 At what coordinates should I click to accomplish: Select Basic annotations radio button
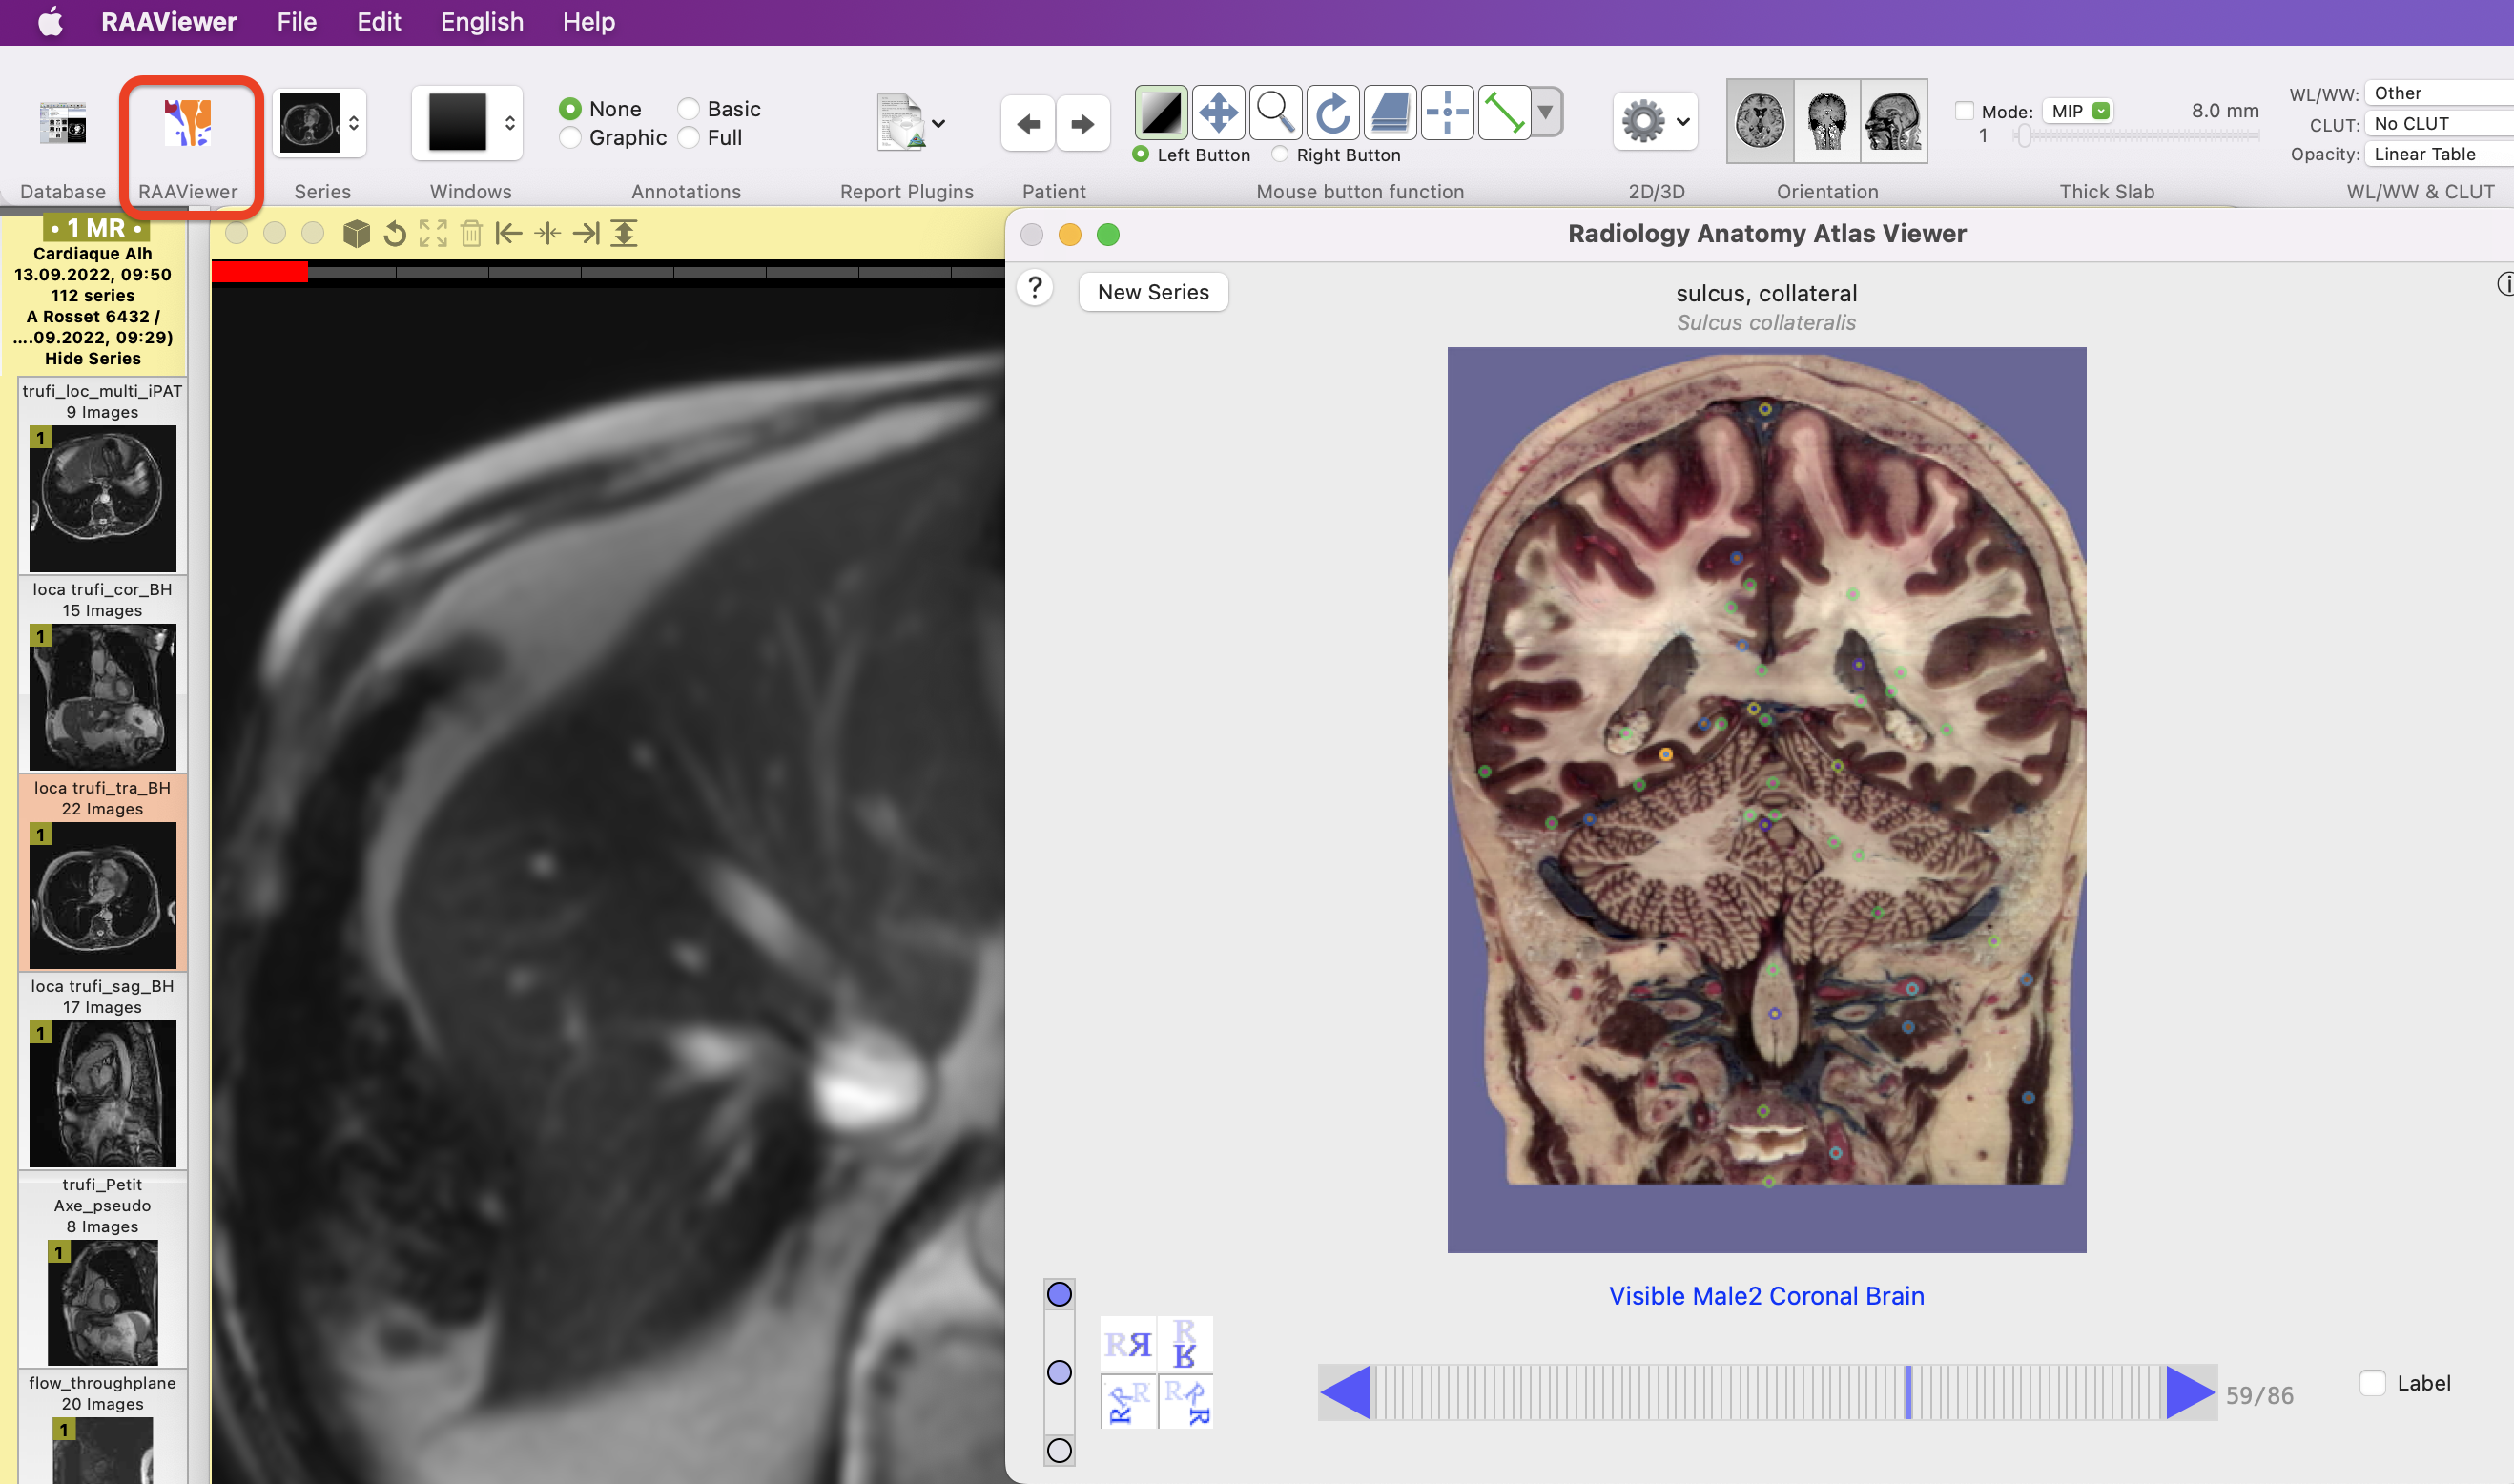click(x=688, y=108)
